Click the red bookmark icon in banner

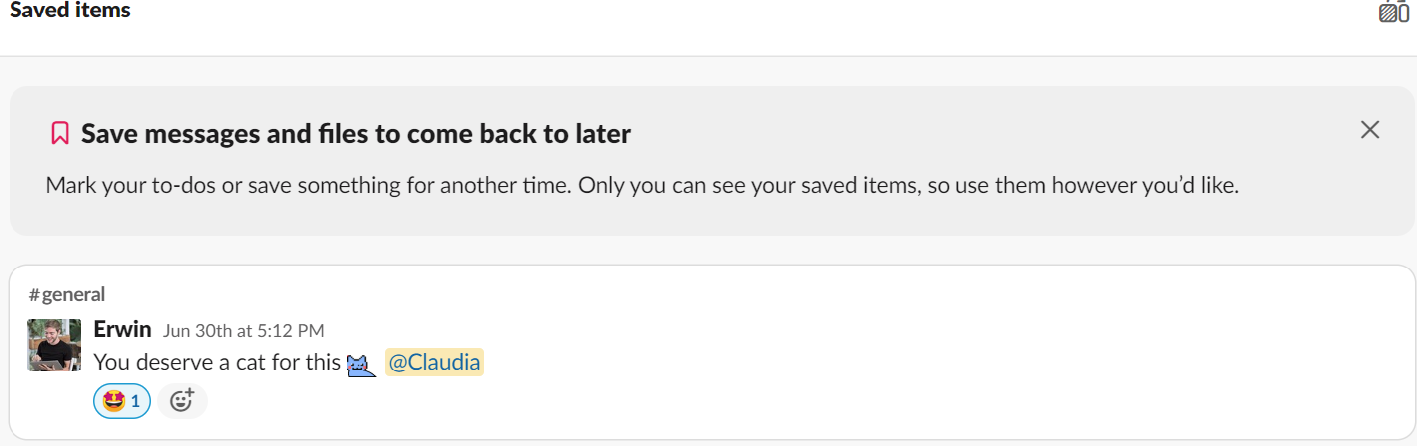tap(60, 133)
